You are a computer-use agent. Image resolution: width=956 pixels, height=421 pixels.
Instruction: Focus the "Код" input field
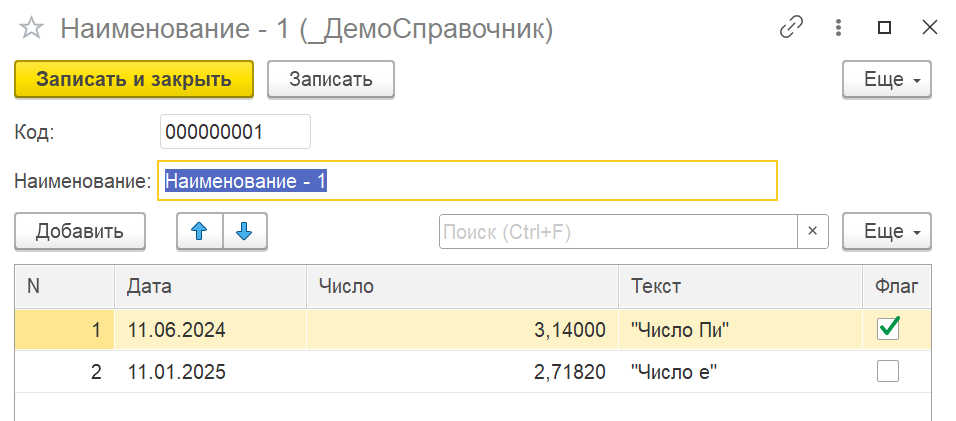click(x=235, y=131)
